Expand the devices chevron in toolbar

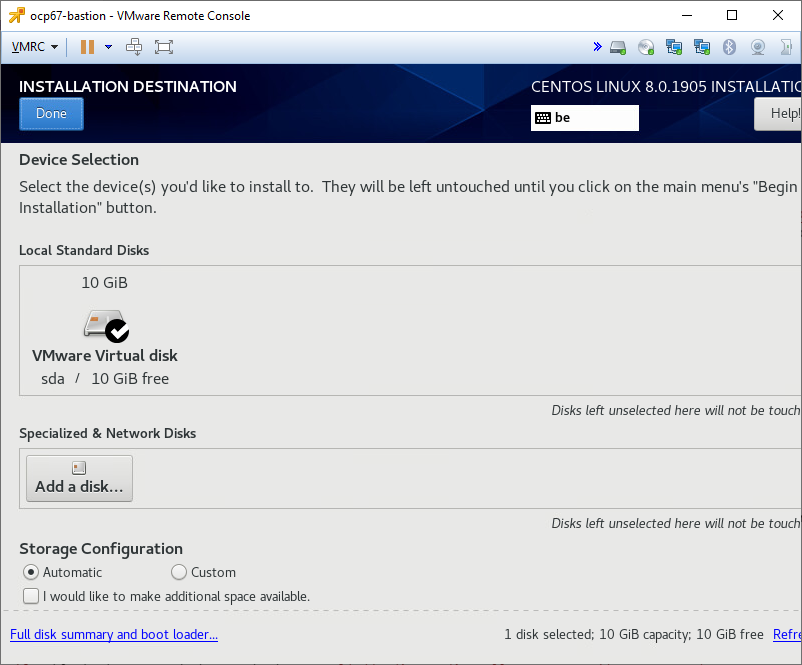click(x=597, y=47)
